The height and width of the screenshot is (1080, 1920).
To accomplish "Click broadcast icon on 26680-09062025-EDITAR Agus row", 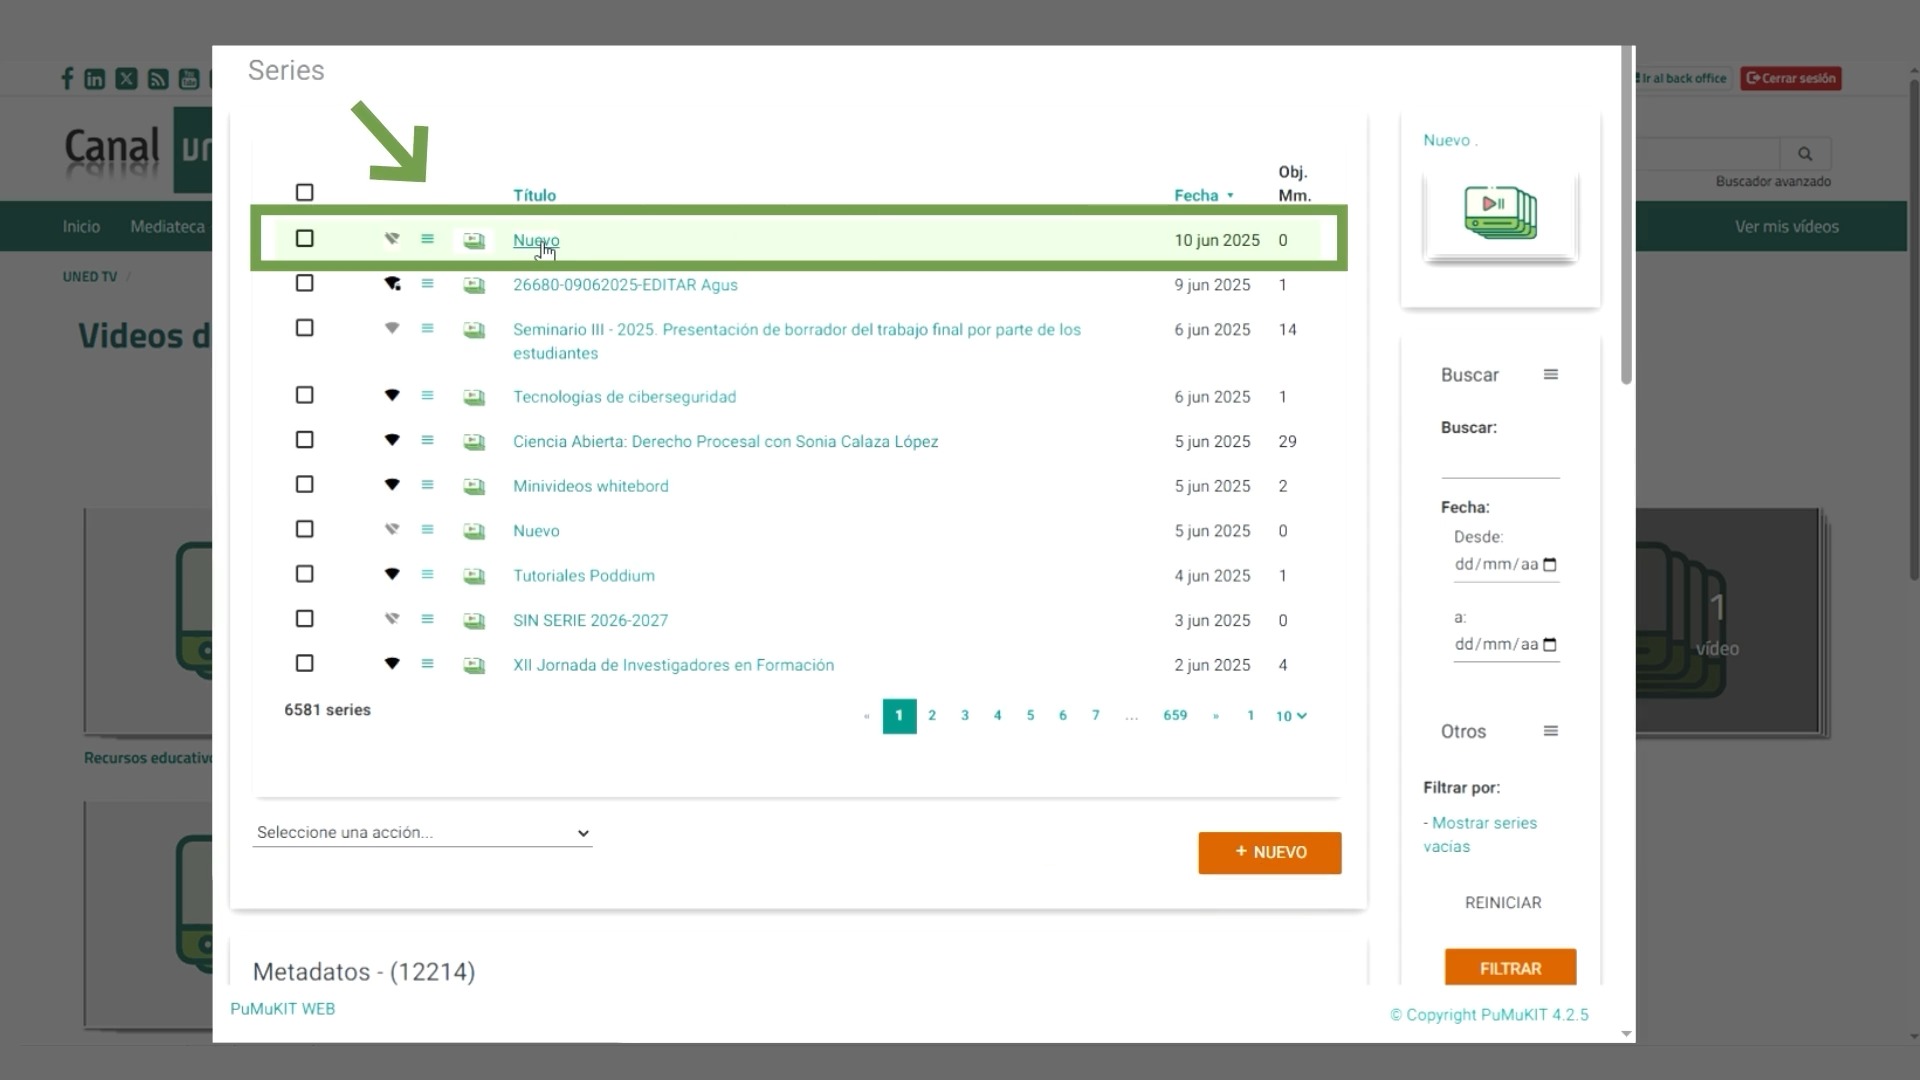I will coord(392,284).
